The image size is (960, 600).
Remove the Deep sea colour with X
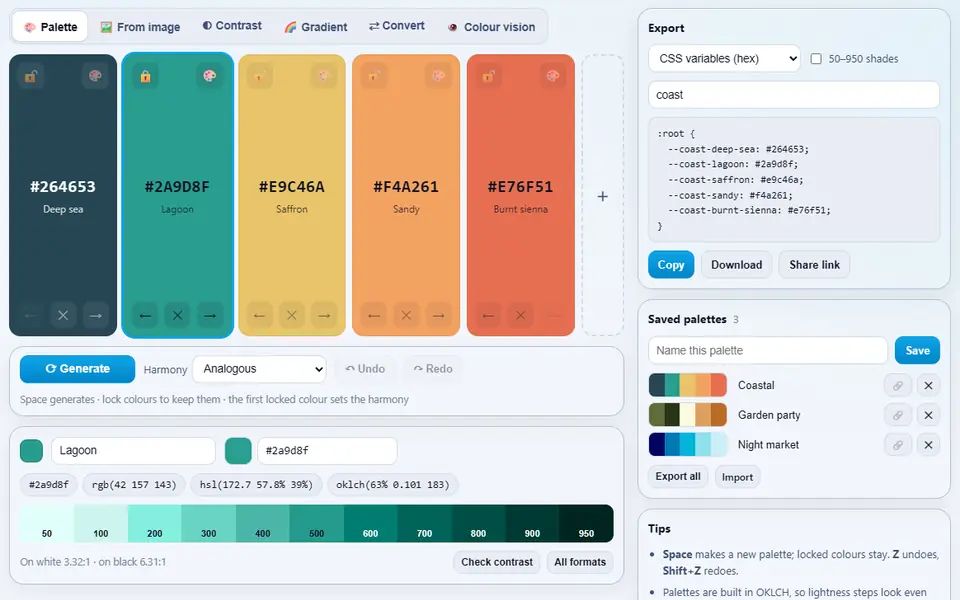point(63,315)
